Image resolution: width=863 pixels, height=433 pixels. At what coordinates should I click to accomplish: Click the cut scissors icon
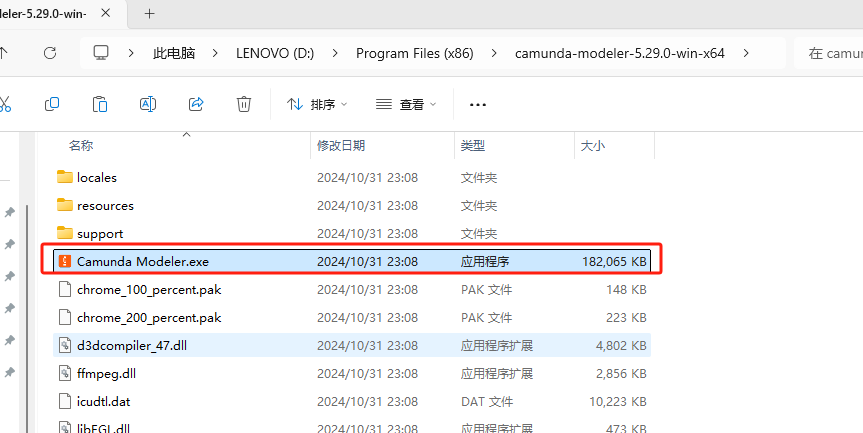5,103
